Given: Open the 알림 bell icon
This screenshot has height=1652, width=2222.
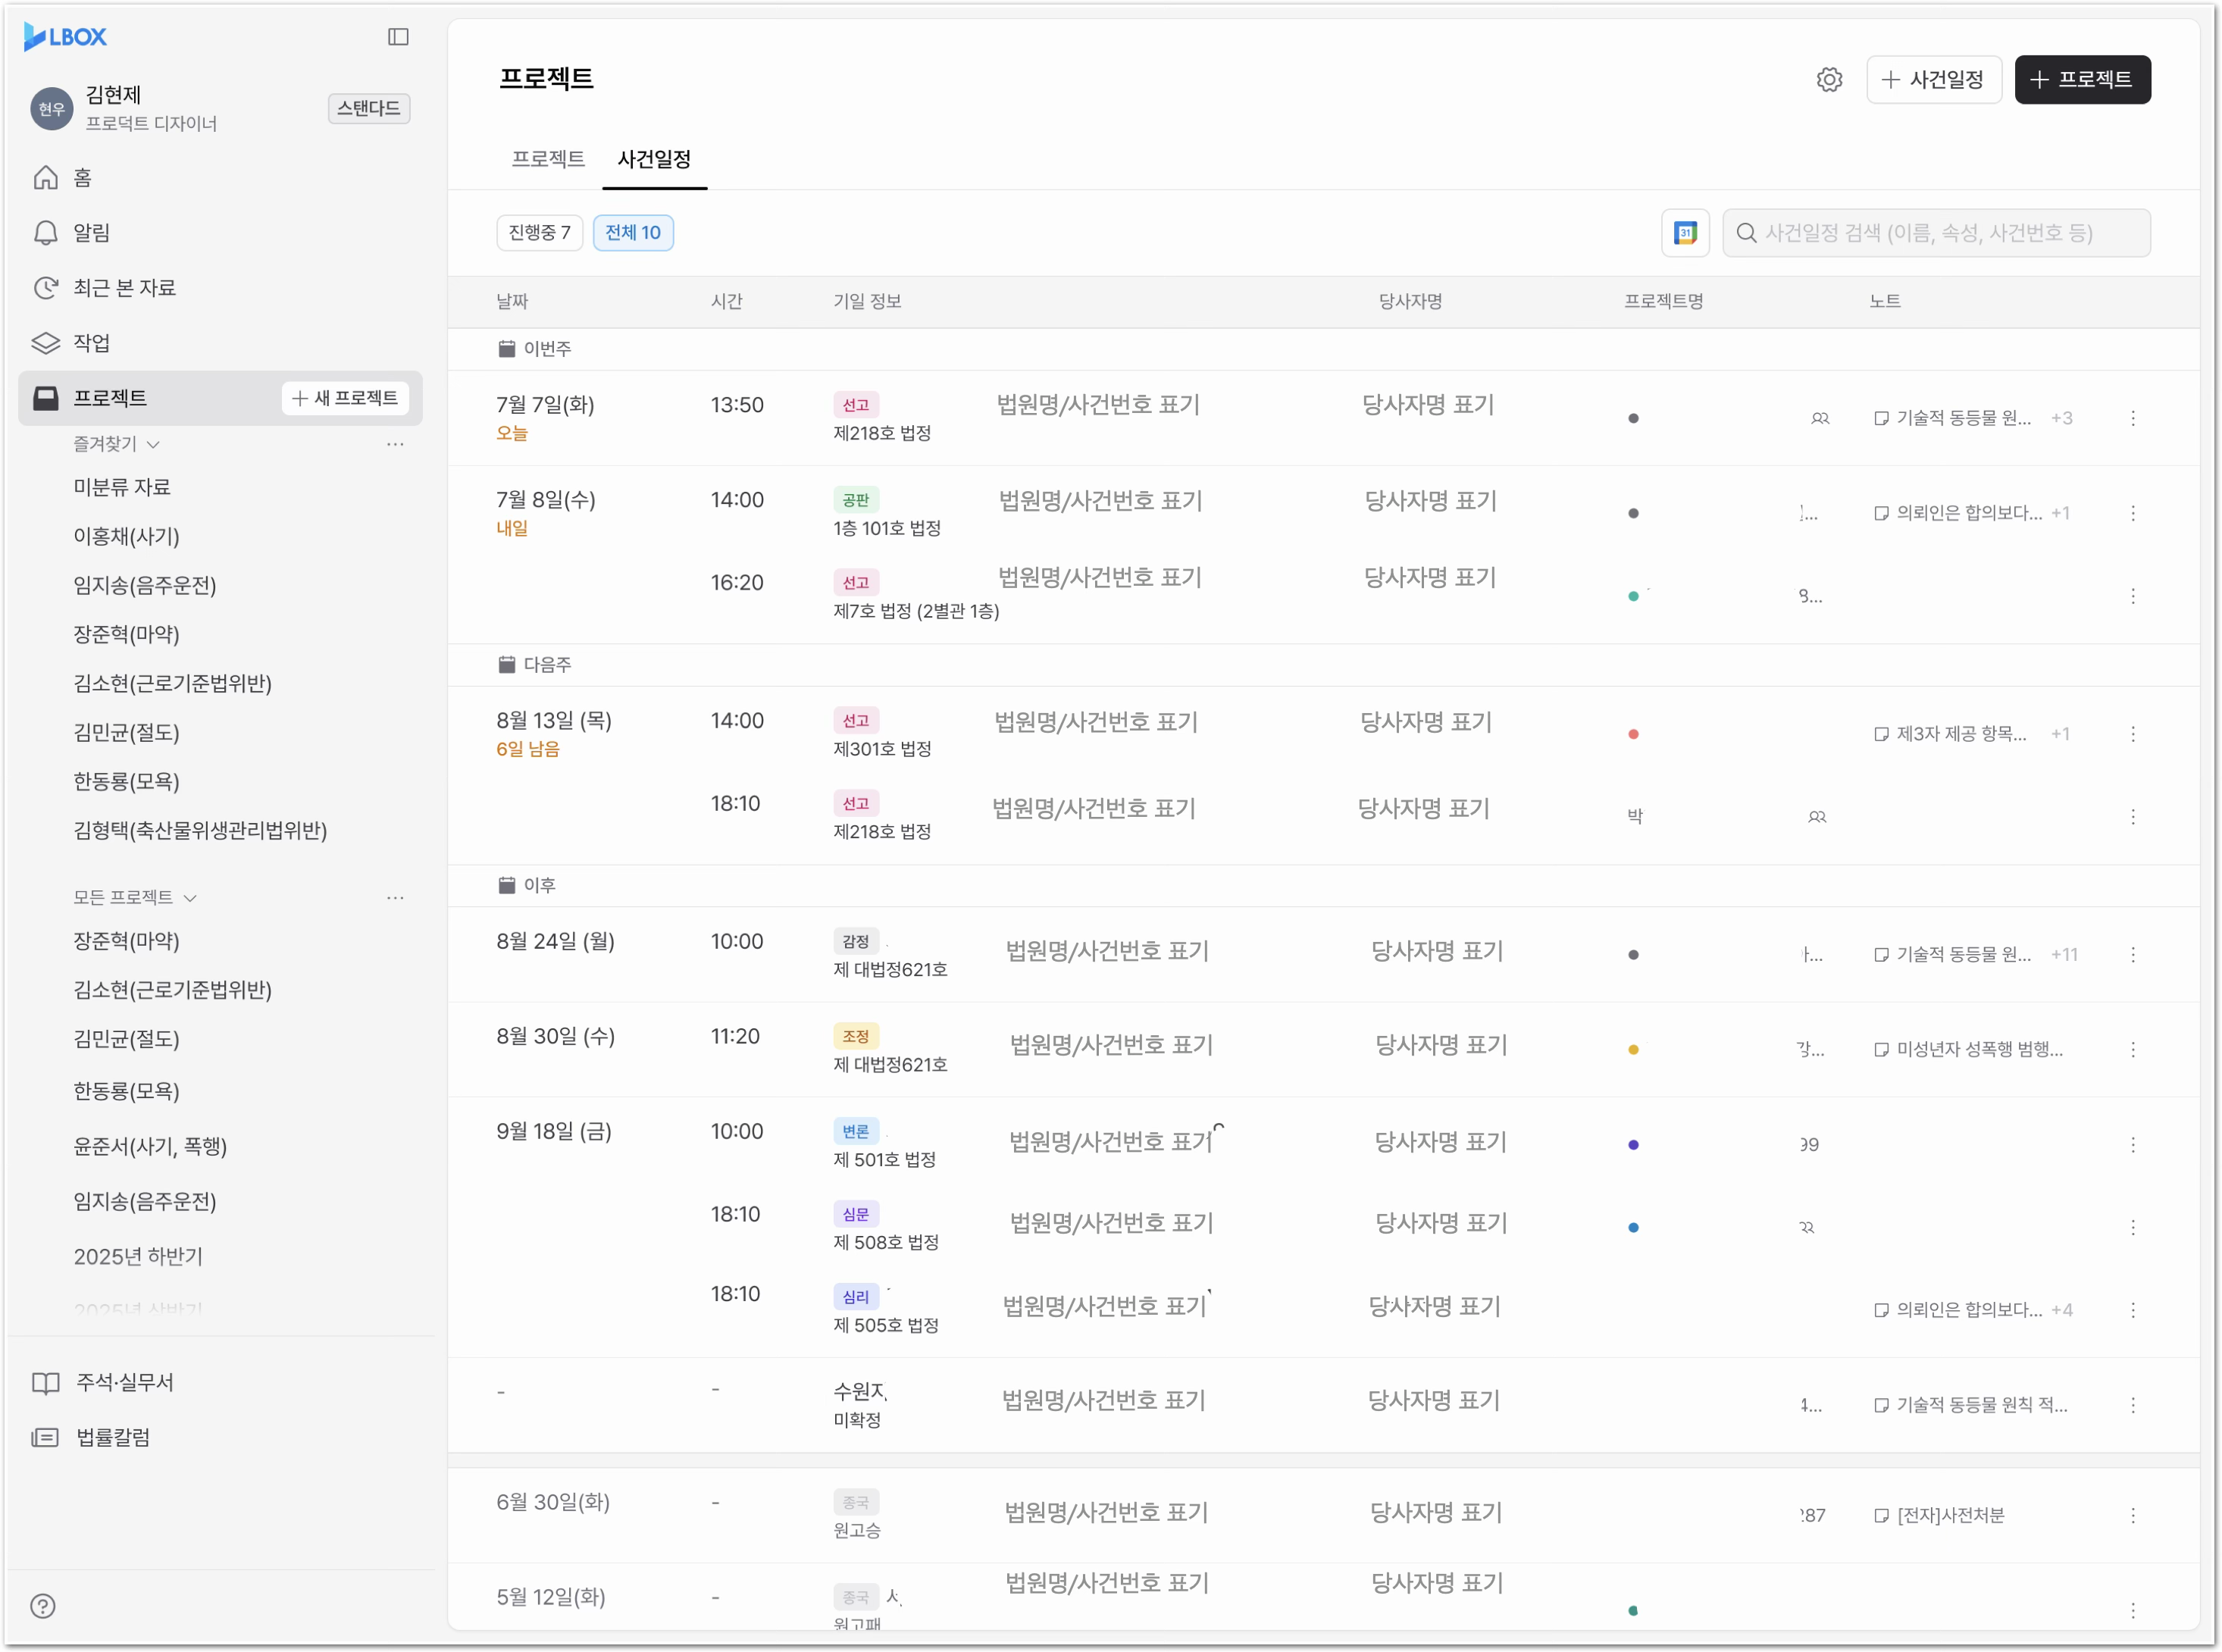Looking at the screenshot, I should click(x=46, y=233).
